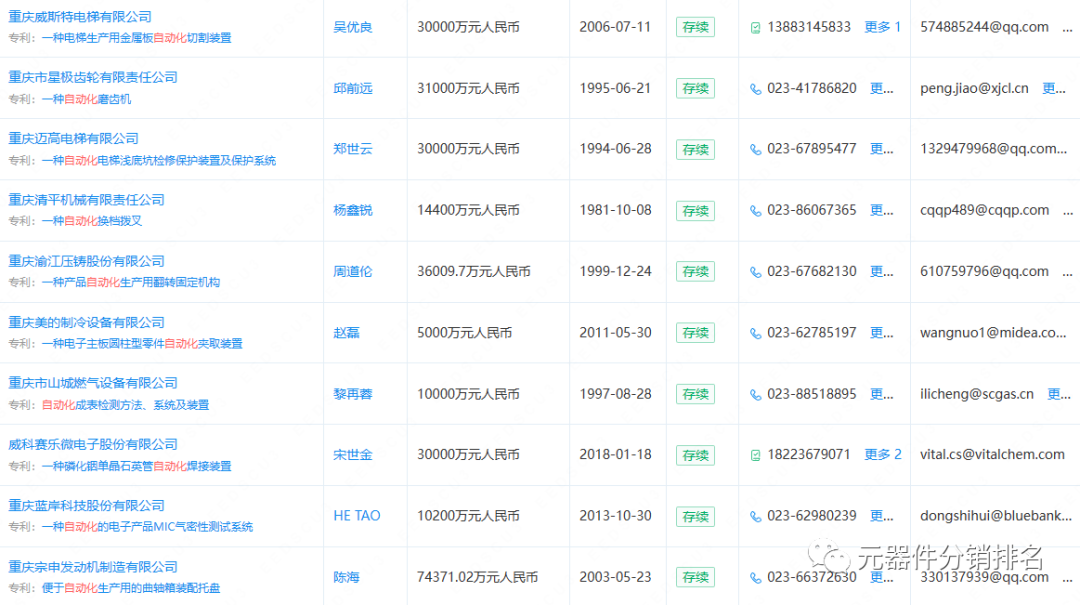
Task: Click 存续 status tag for 威科赛乐微电子股份有限公司
Action: [x=695, y=455]
